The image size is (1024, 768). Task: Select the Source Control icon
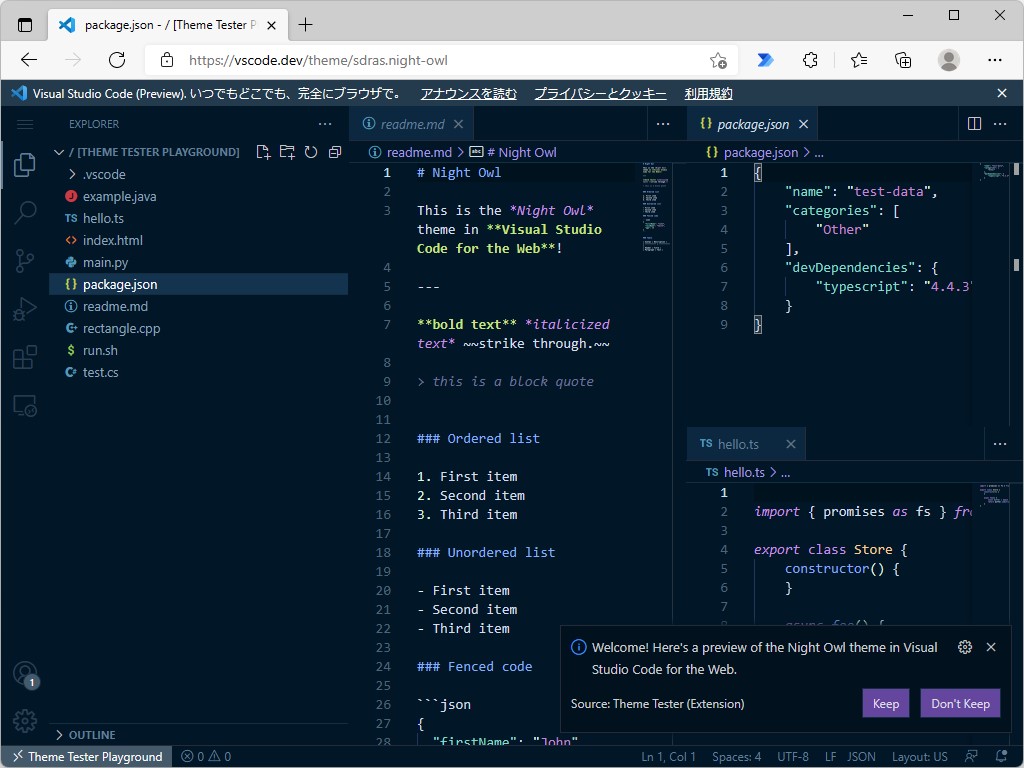(24, 262)
